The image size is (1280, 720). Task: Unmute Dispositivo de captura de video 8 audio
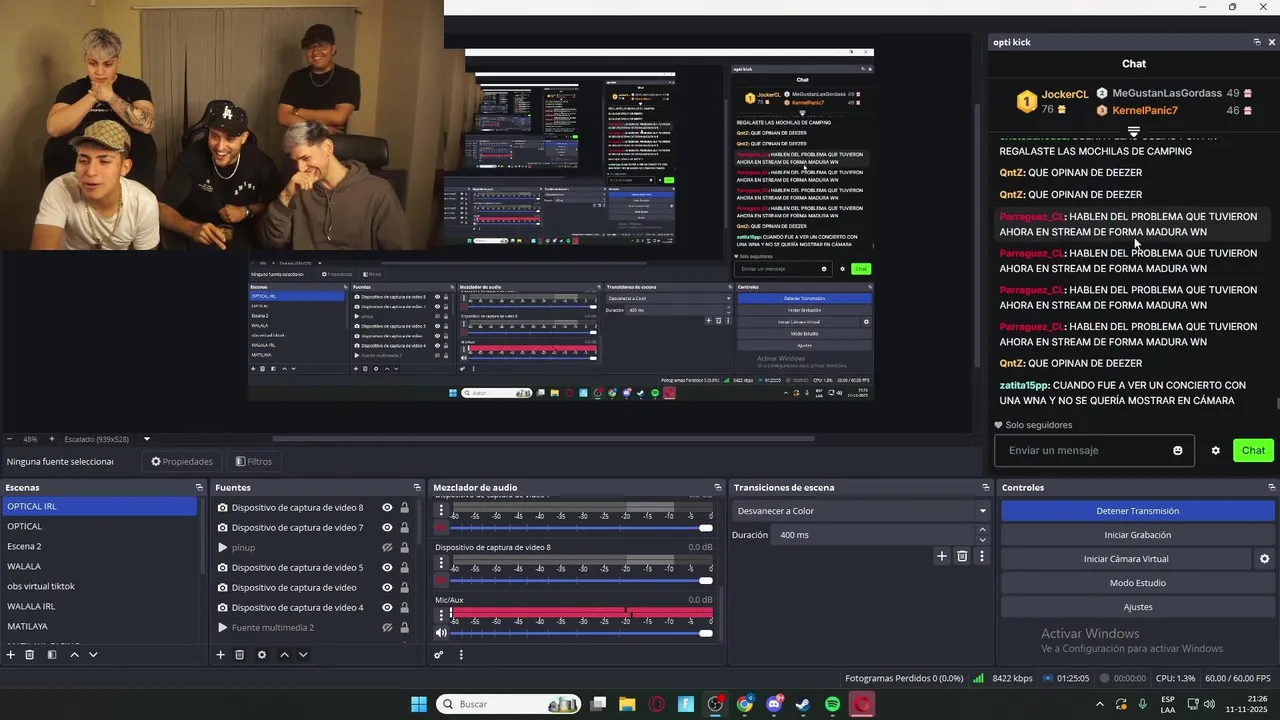441,580
